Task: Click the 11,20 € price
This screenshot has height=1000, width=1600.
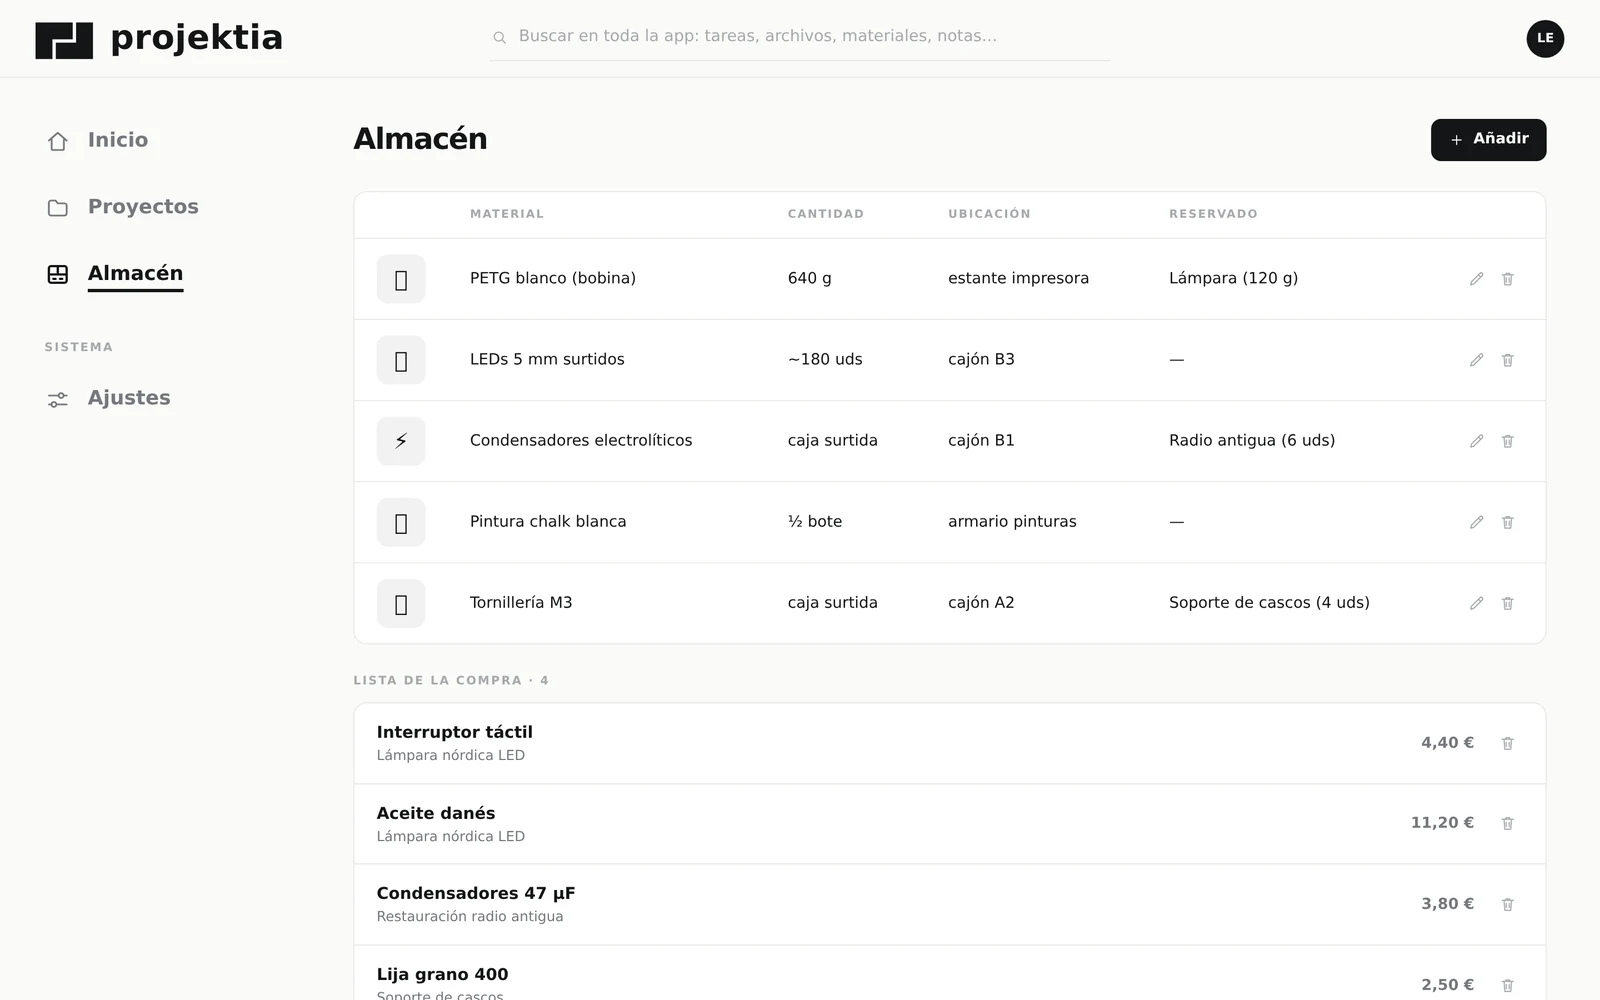Action: click(1442, 823)
